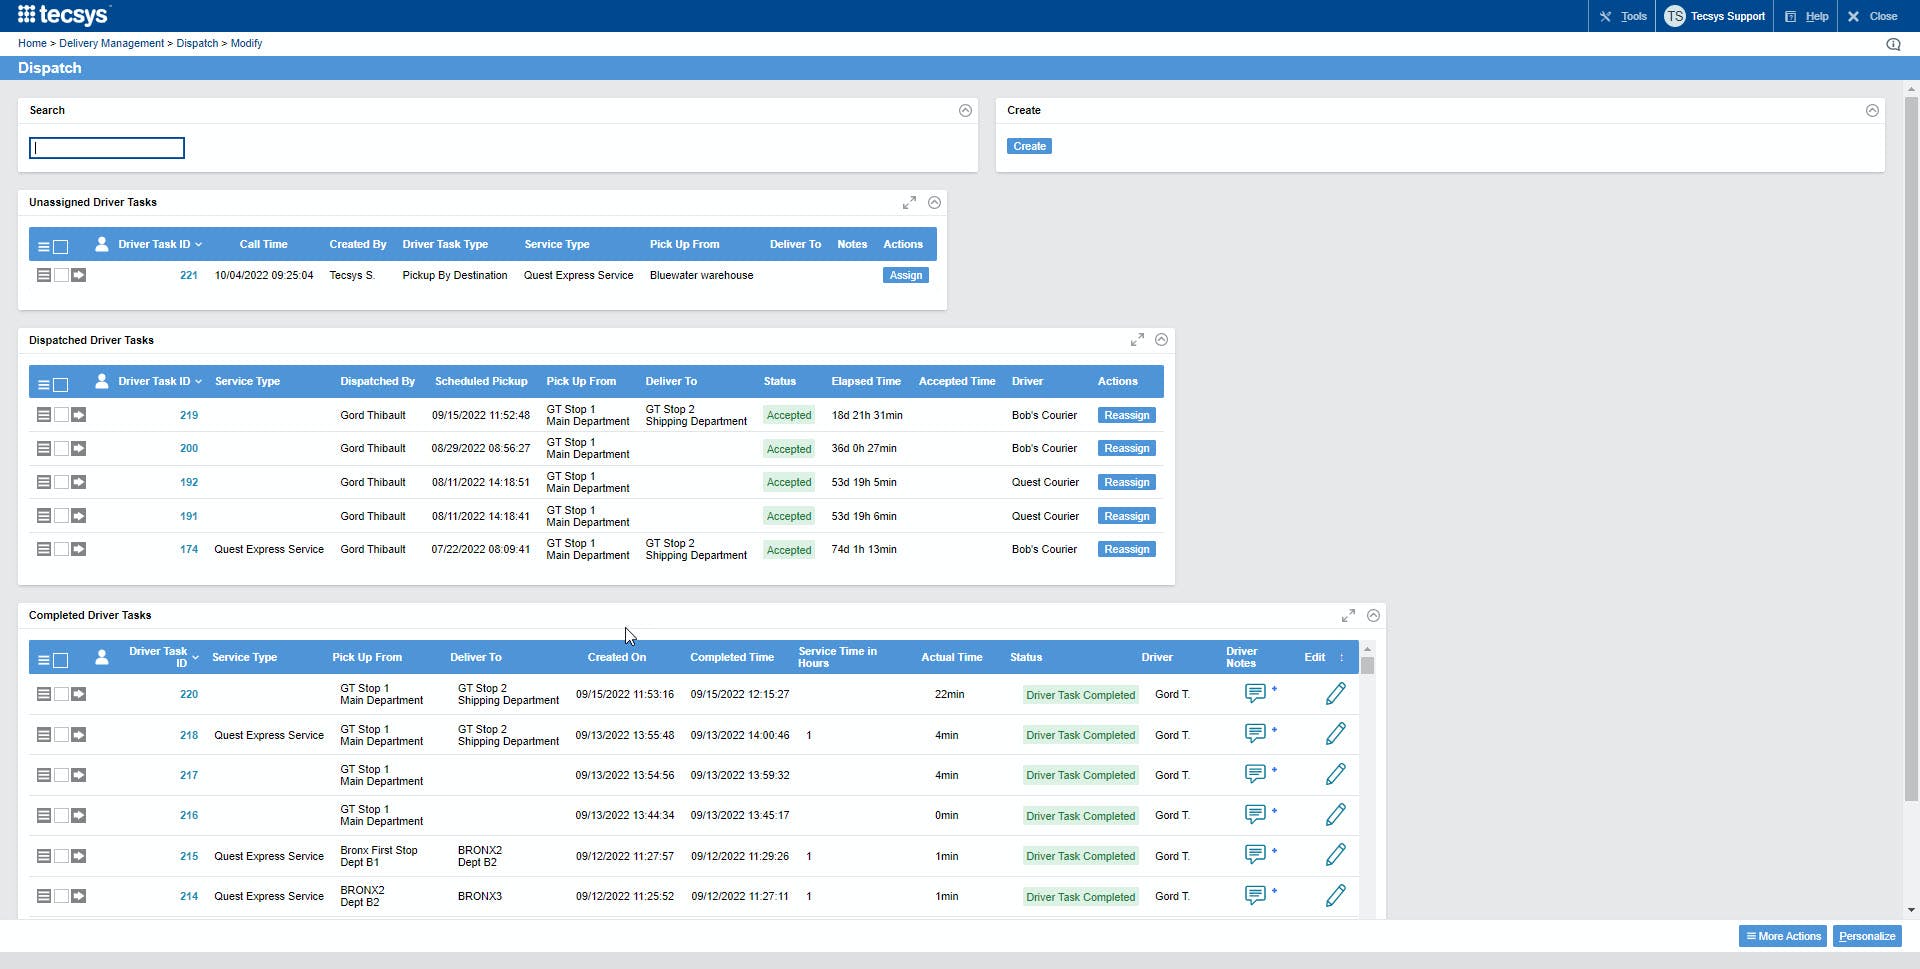Collapse the Create panel
The width and height of the screenshot is (1920, 969).
coord(1872,111)
